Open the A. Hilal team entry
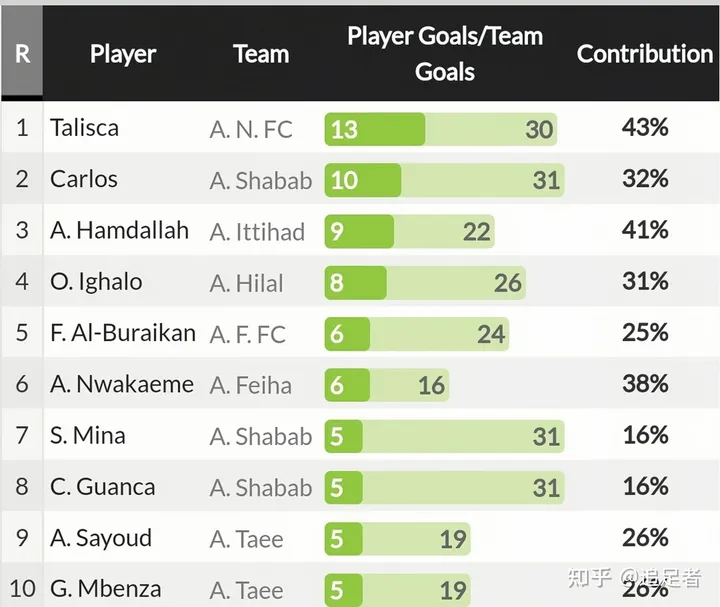This screenshot has width=720, height=607. point(246,283)
